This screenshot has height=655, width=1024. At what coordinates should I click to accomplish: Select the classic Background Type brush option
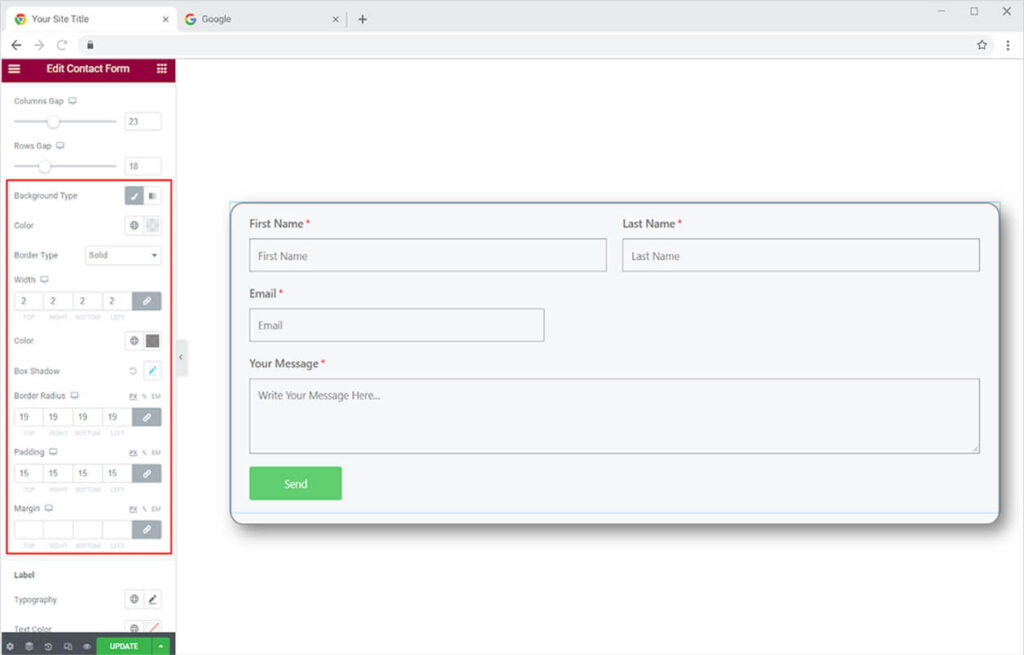pyautogui.click(x=134, y=196)
